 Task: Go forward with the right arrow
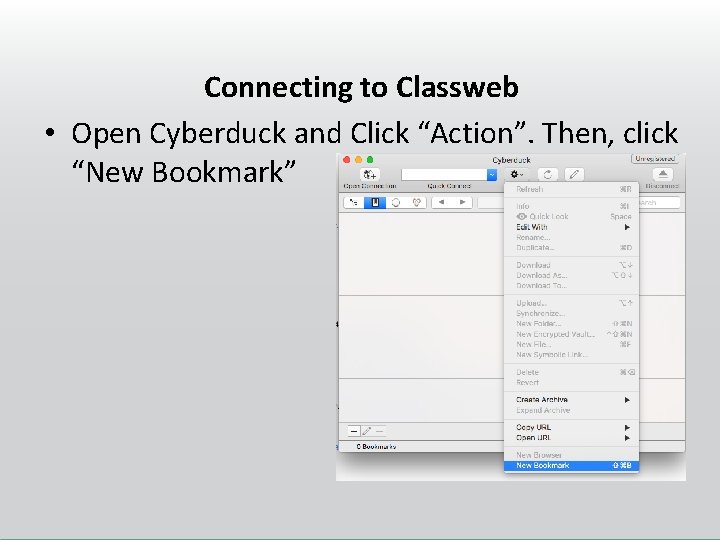click(x=462, y=202)
